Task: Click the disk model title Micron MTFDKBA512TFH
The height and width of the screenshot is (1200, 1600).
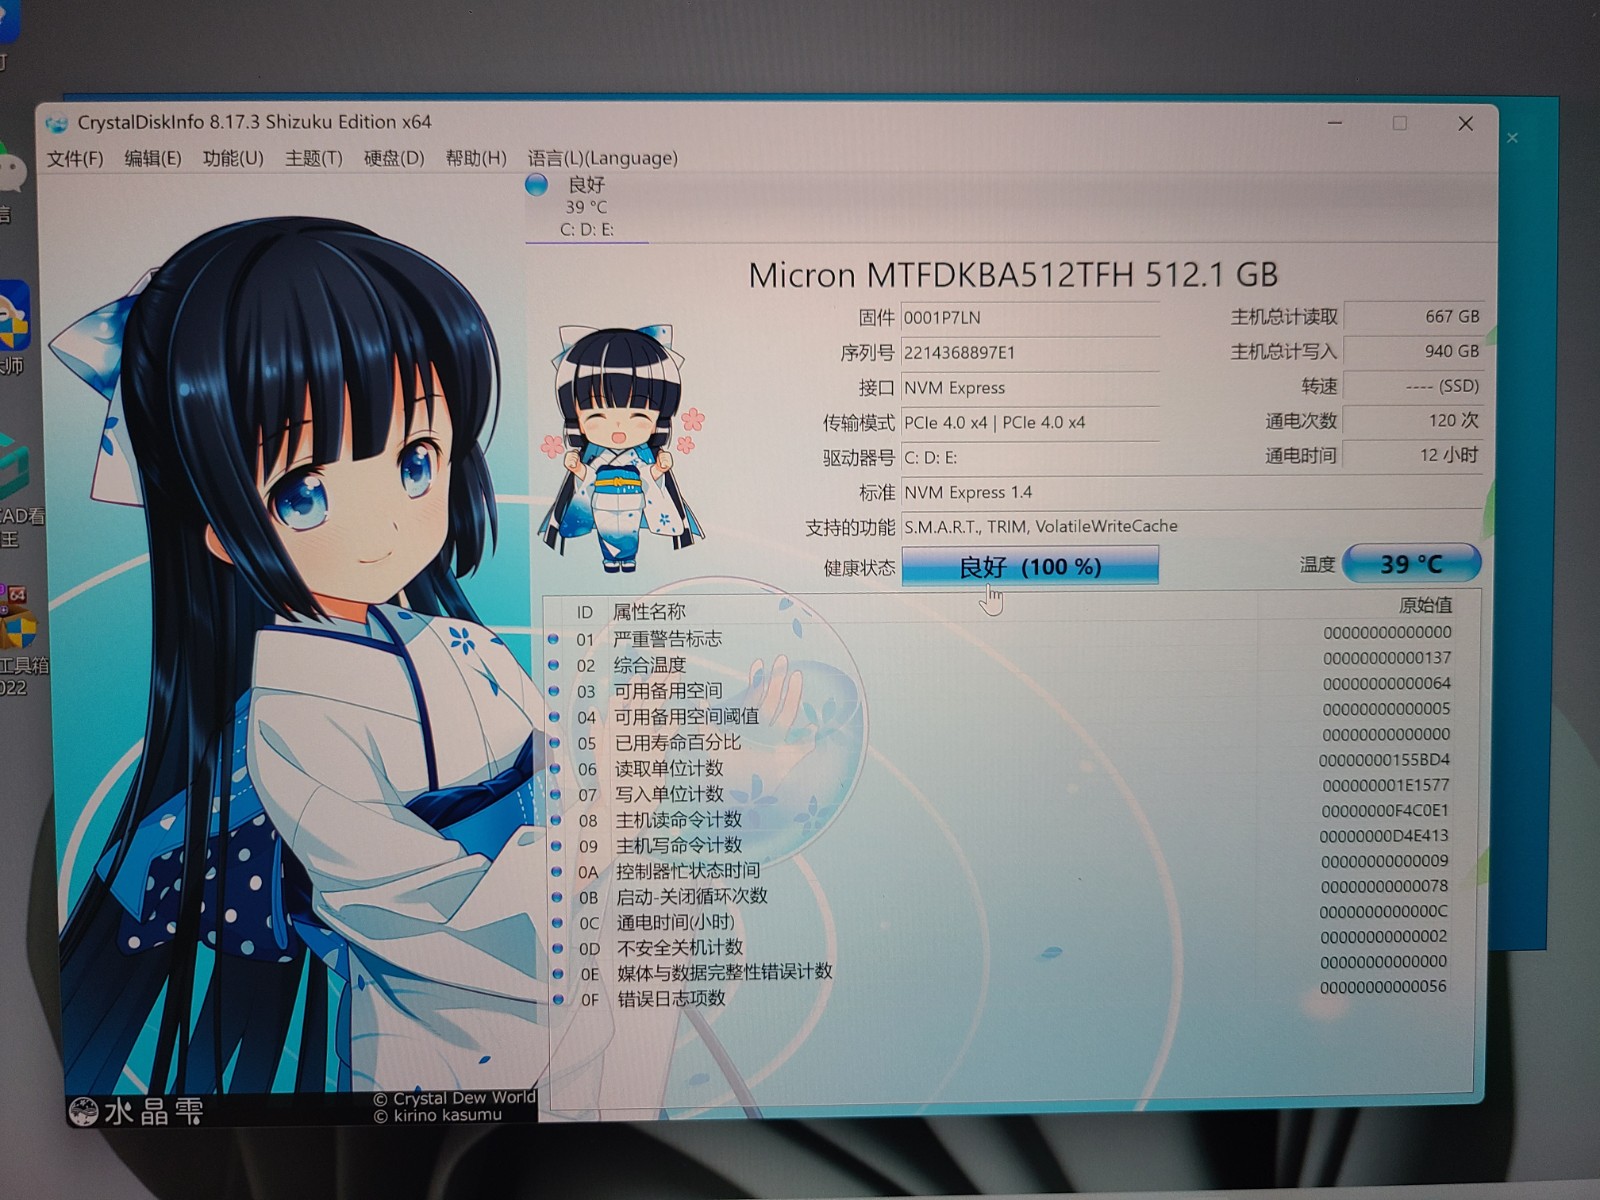Action: (x=1013, y=275)
